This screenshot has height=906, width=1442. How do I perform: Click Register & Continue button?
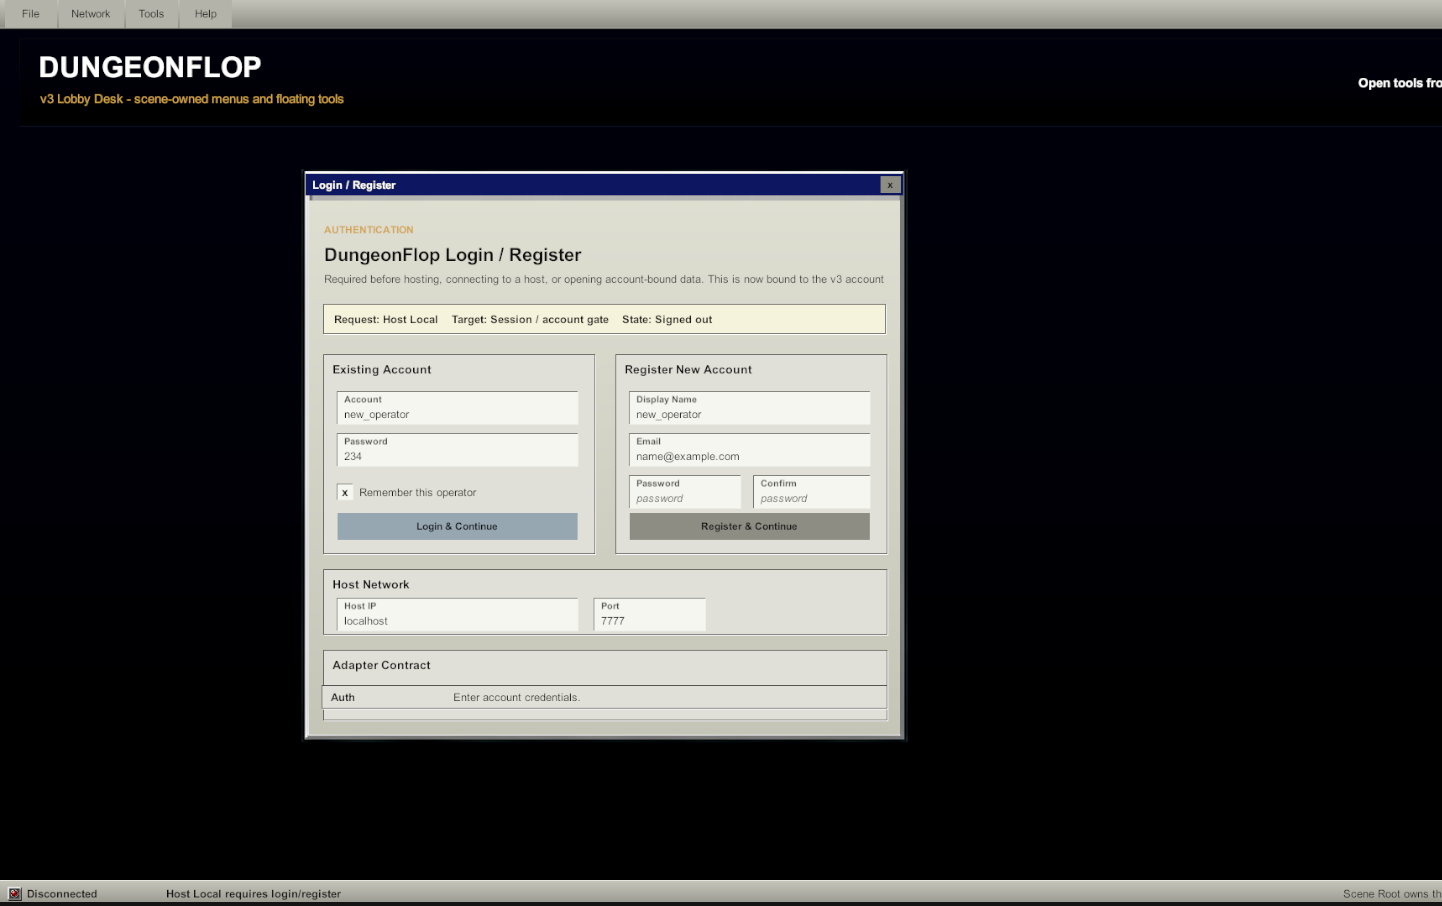[x=749, y=527]
